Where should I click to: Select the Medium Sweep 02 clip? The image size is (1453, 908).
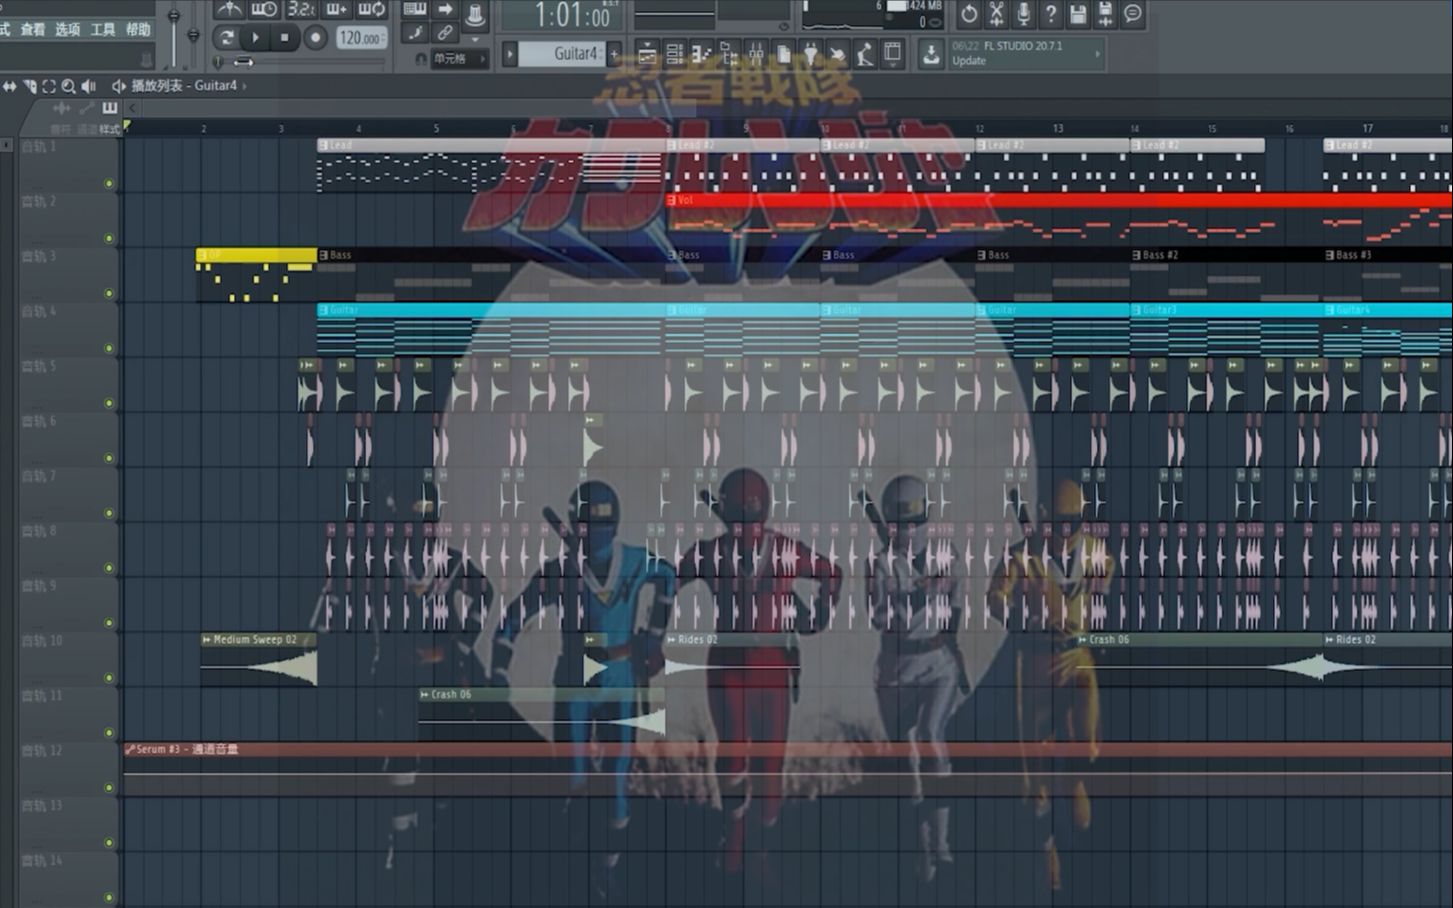pyautogui.click(x=259, y=659)
